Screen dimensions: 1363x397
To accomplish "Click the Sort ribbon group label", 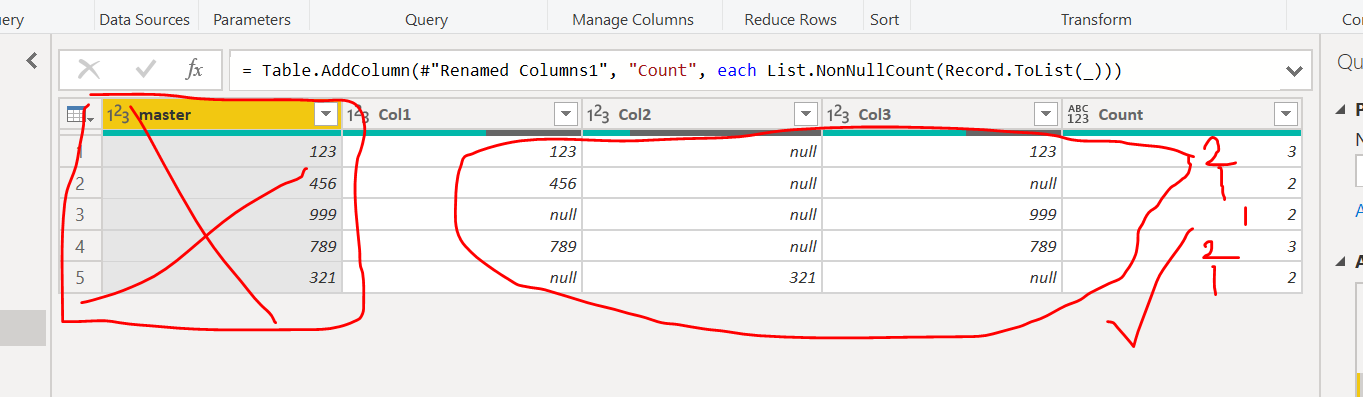I will [884, 19].
